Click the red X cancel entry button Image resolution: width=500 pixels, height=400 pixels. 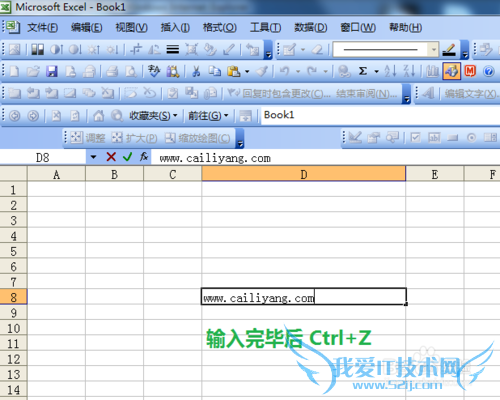(x=111, y=157)
